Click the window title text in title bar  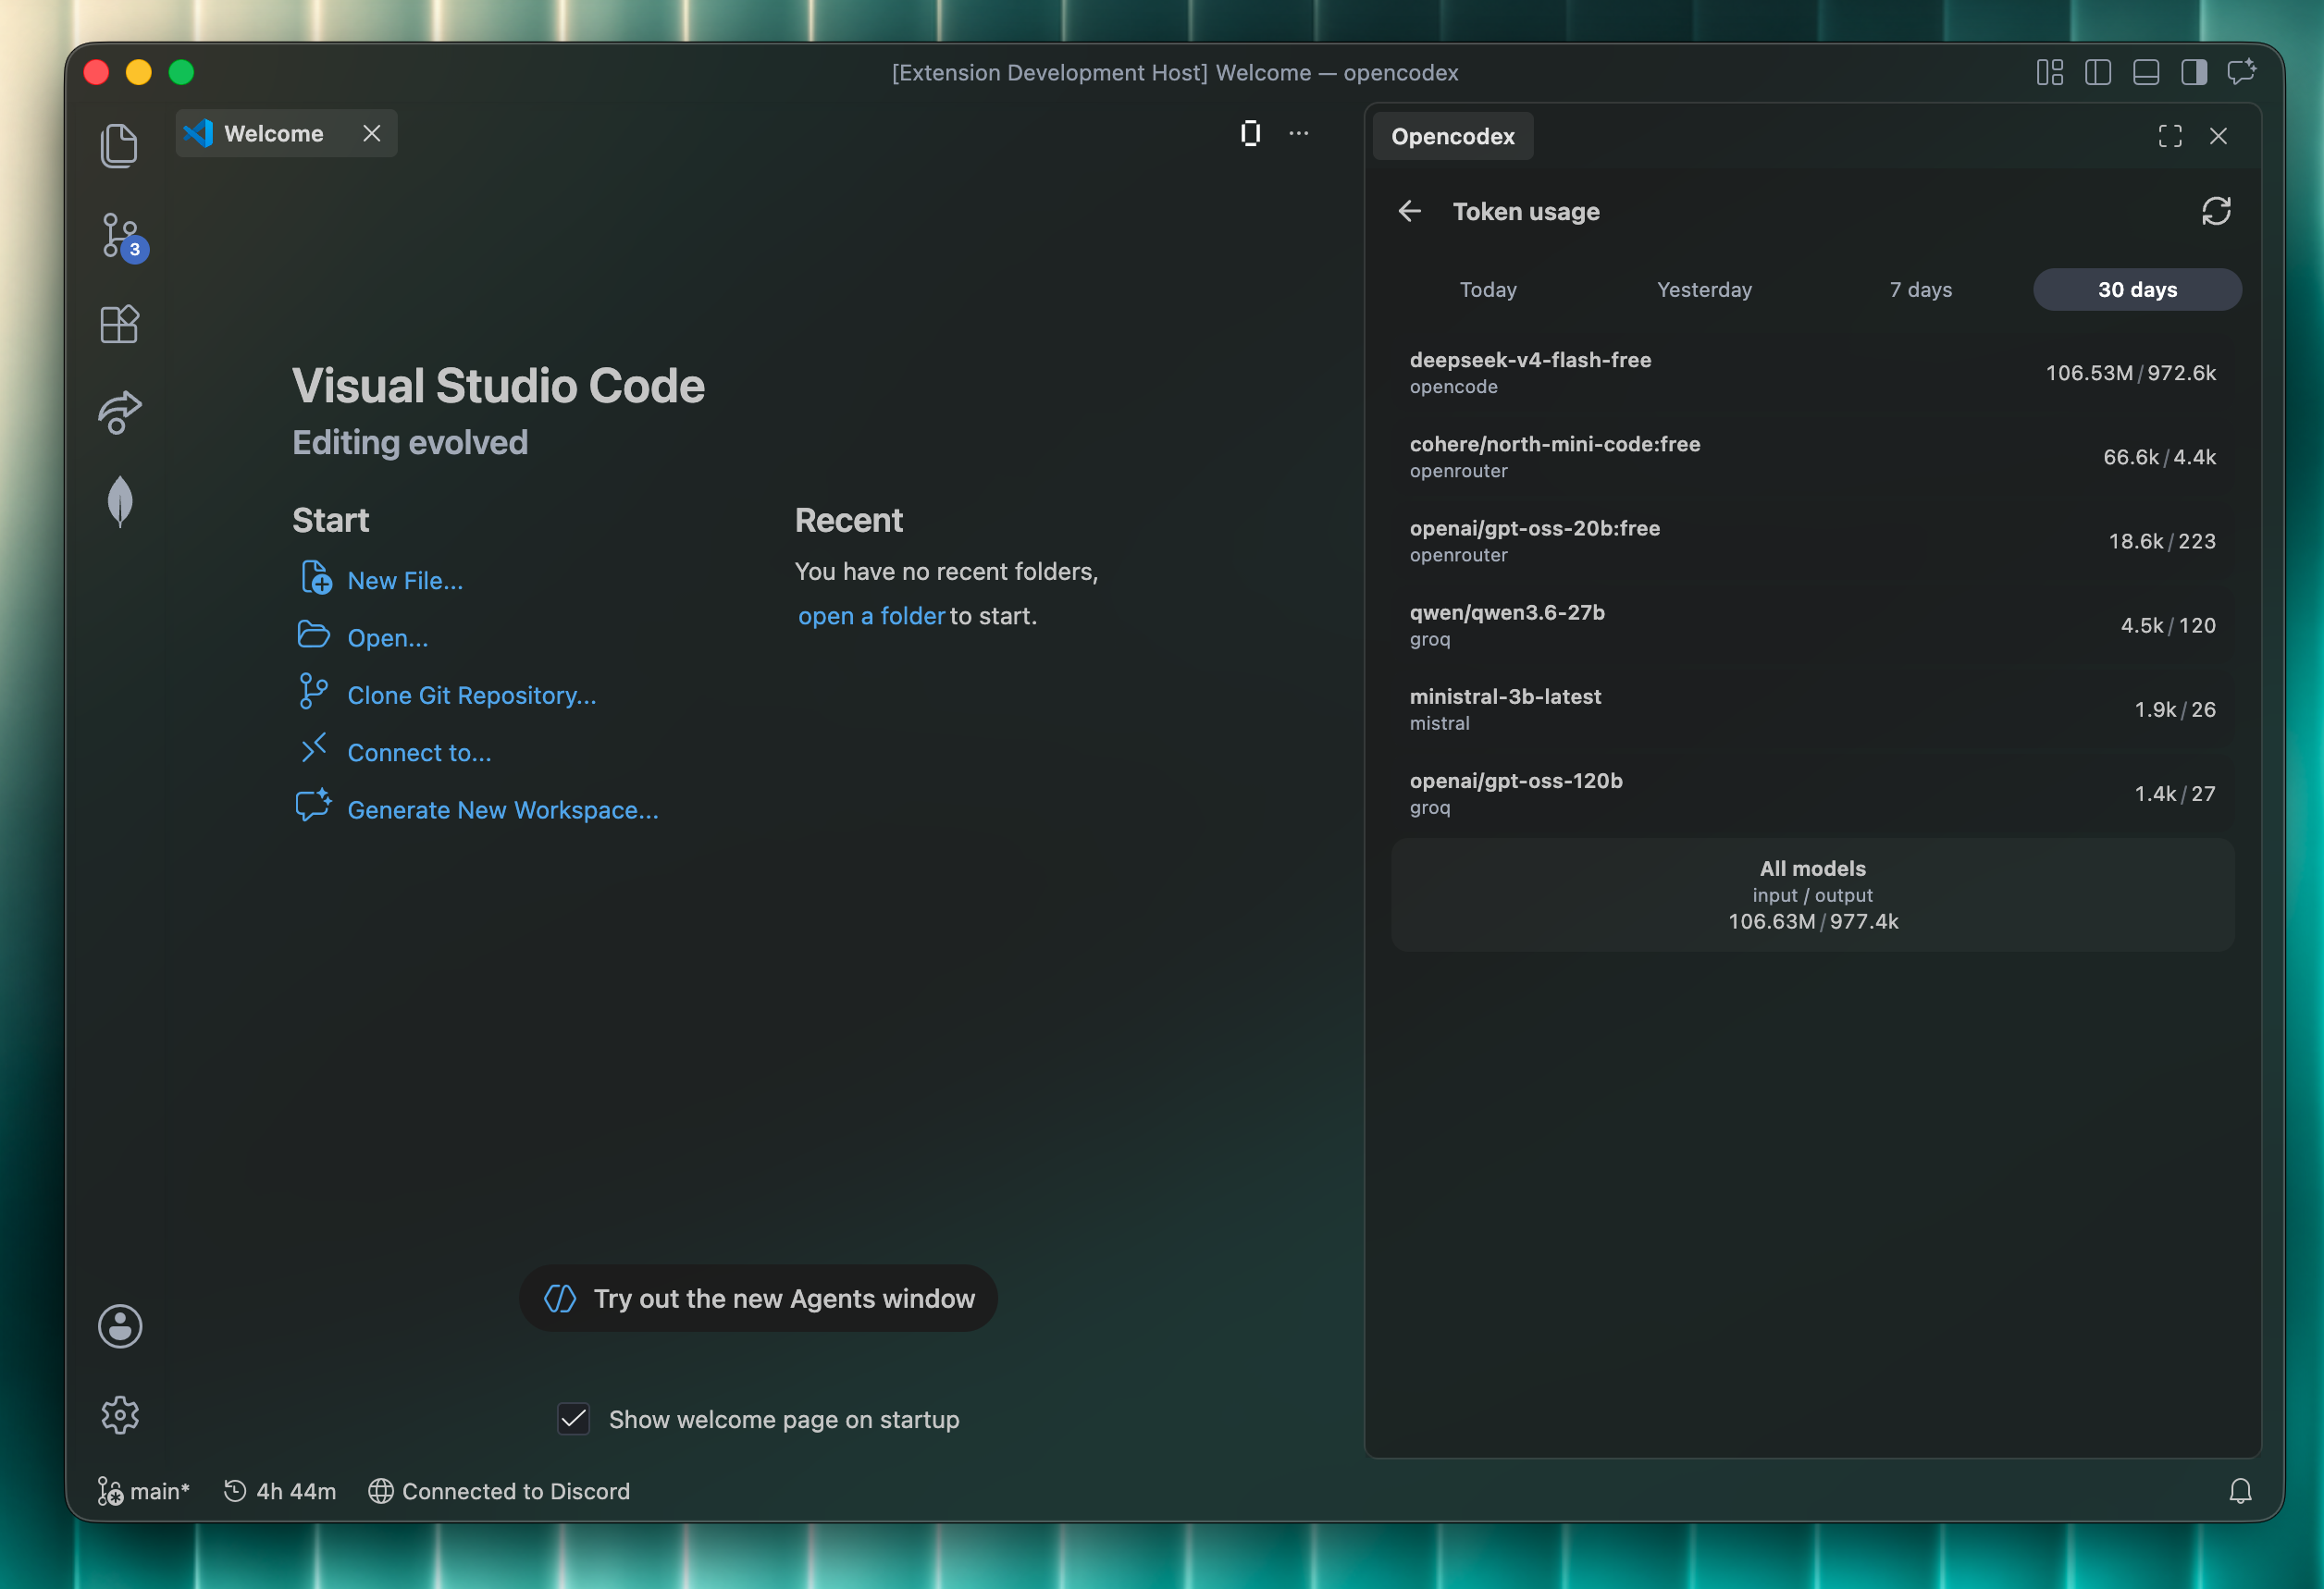pos(1175,72)
